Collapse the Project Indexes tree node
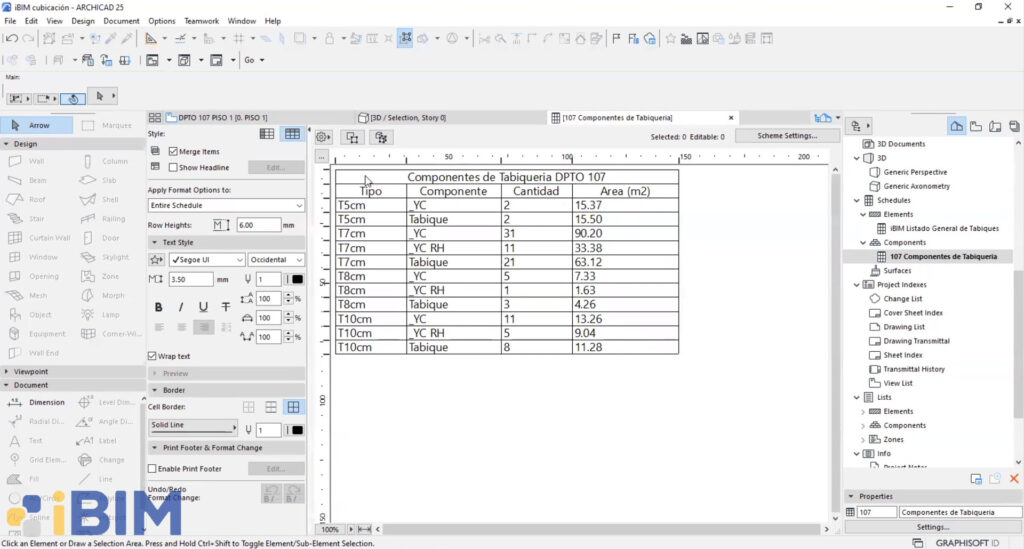Image resolution: width=1024 pixels, height=549 pixels. [855, 285]
